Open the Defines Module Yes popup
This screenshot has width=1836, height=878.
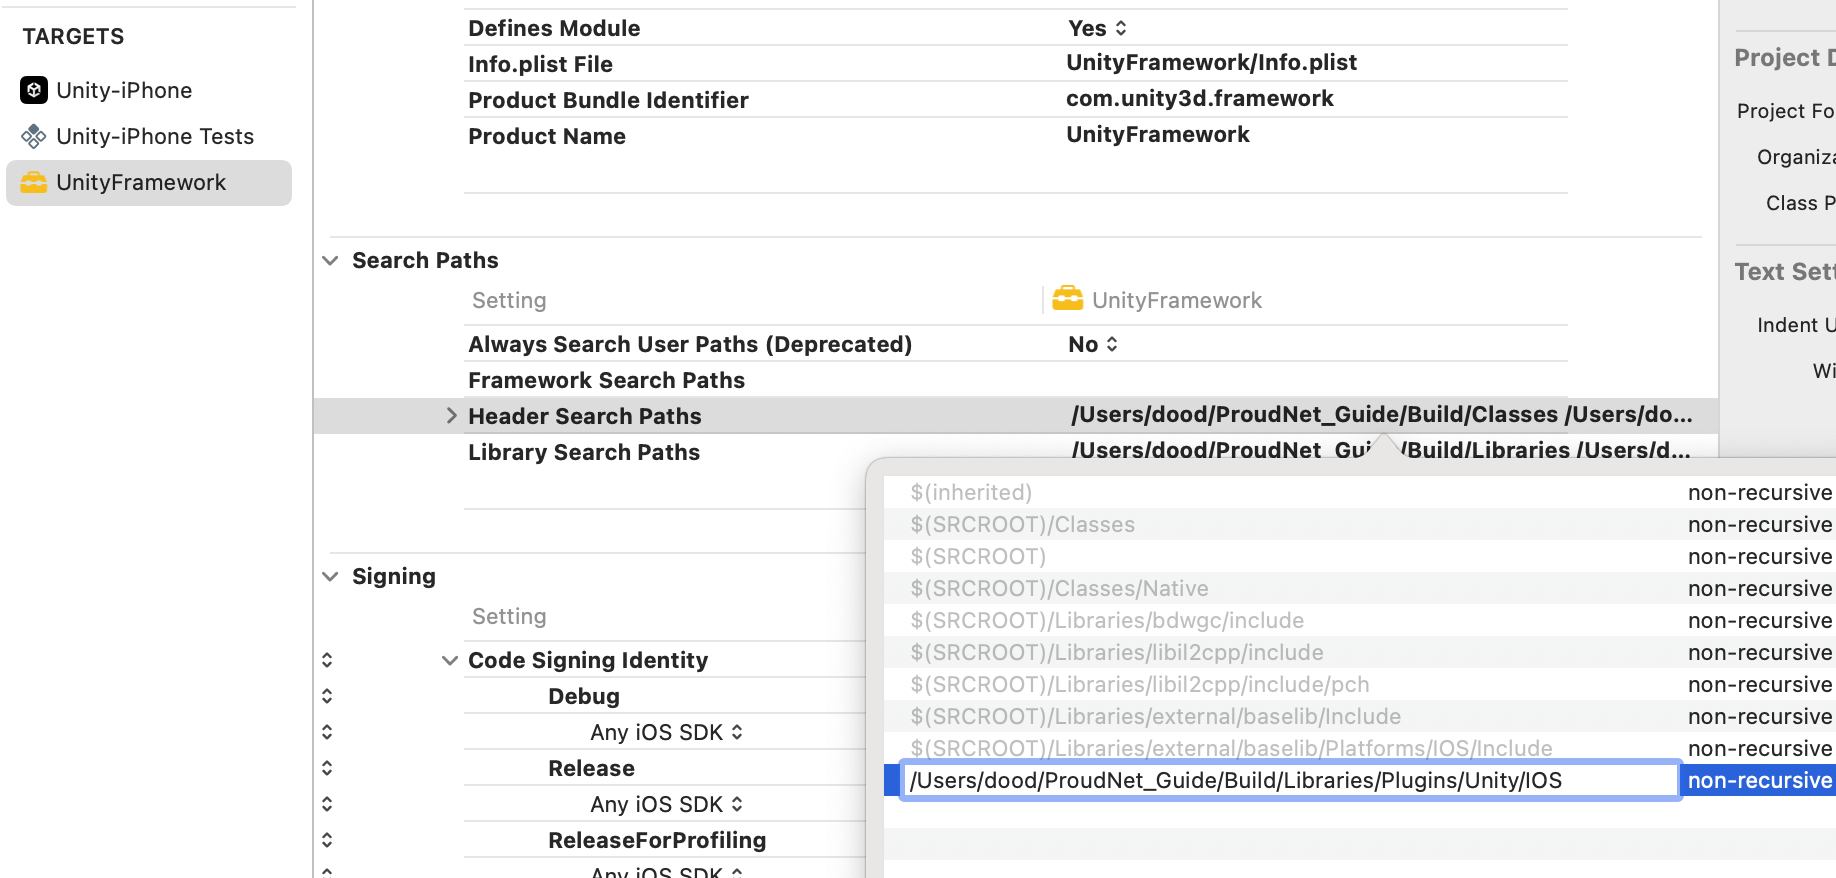pos(1097,28)
